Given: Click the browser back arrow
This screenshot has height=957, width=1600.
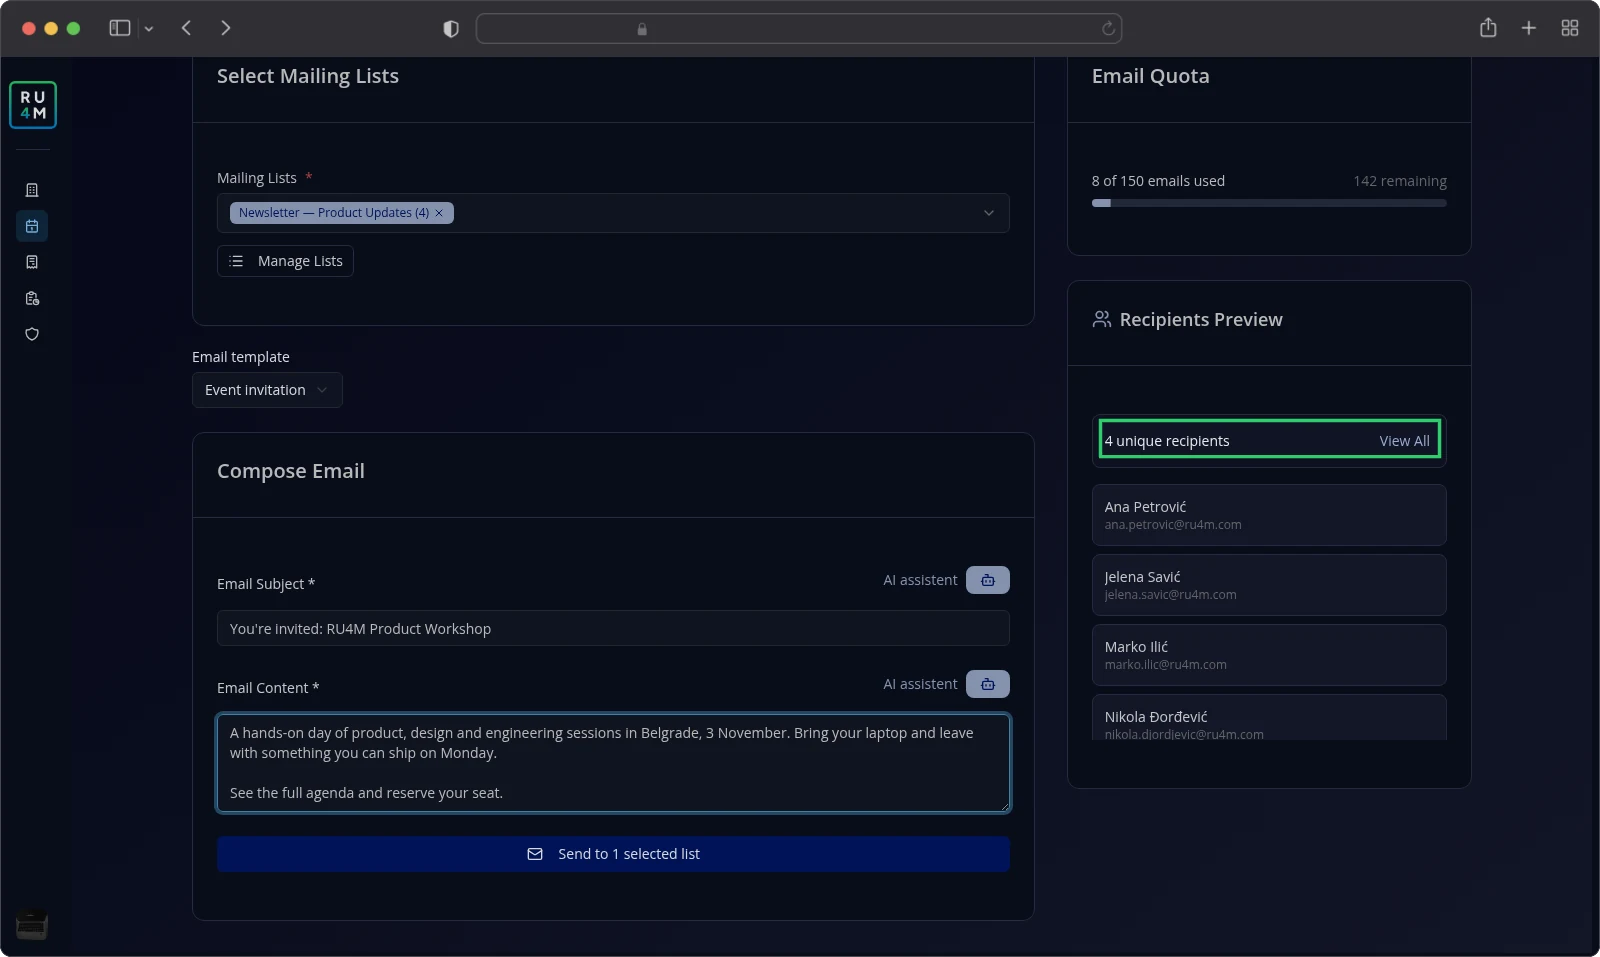Looking at the screenshot, I should [186, 28].
